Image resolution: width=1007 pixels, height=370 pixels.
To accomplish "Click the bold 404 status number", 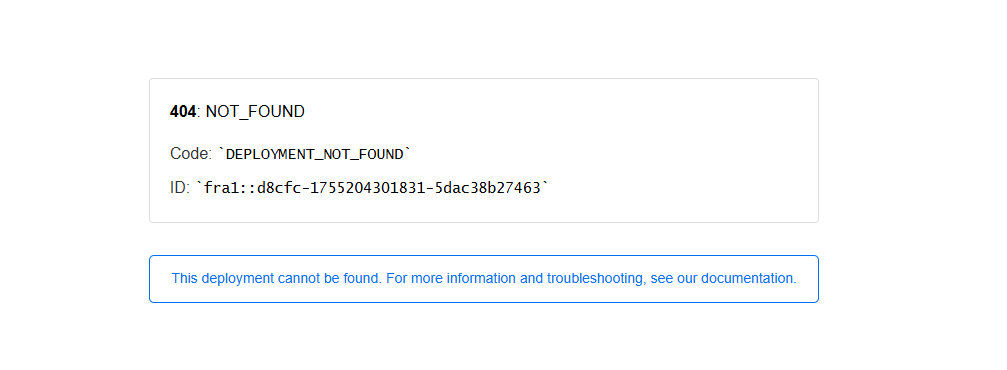I will coord(183,112).
